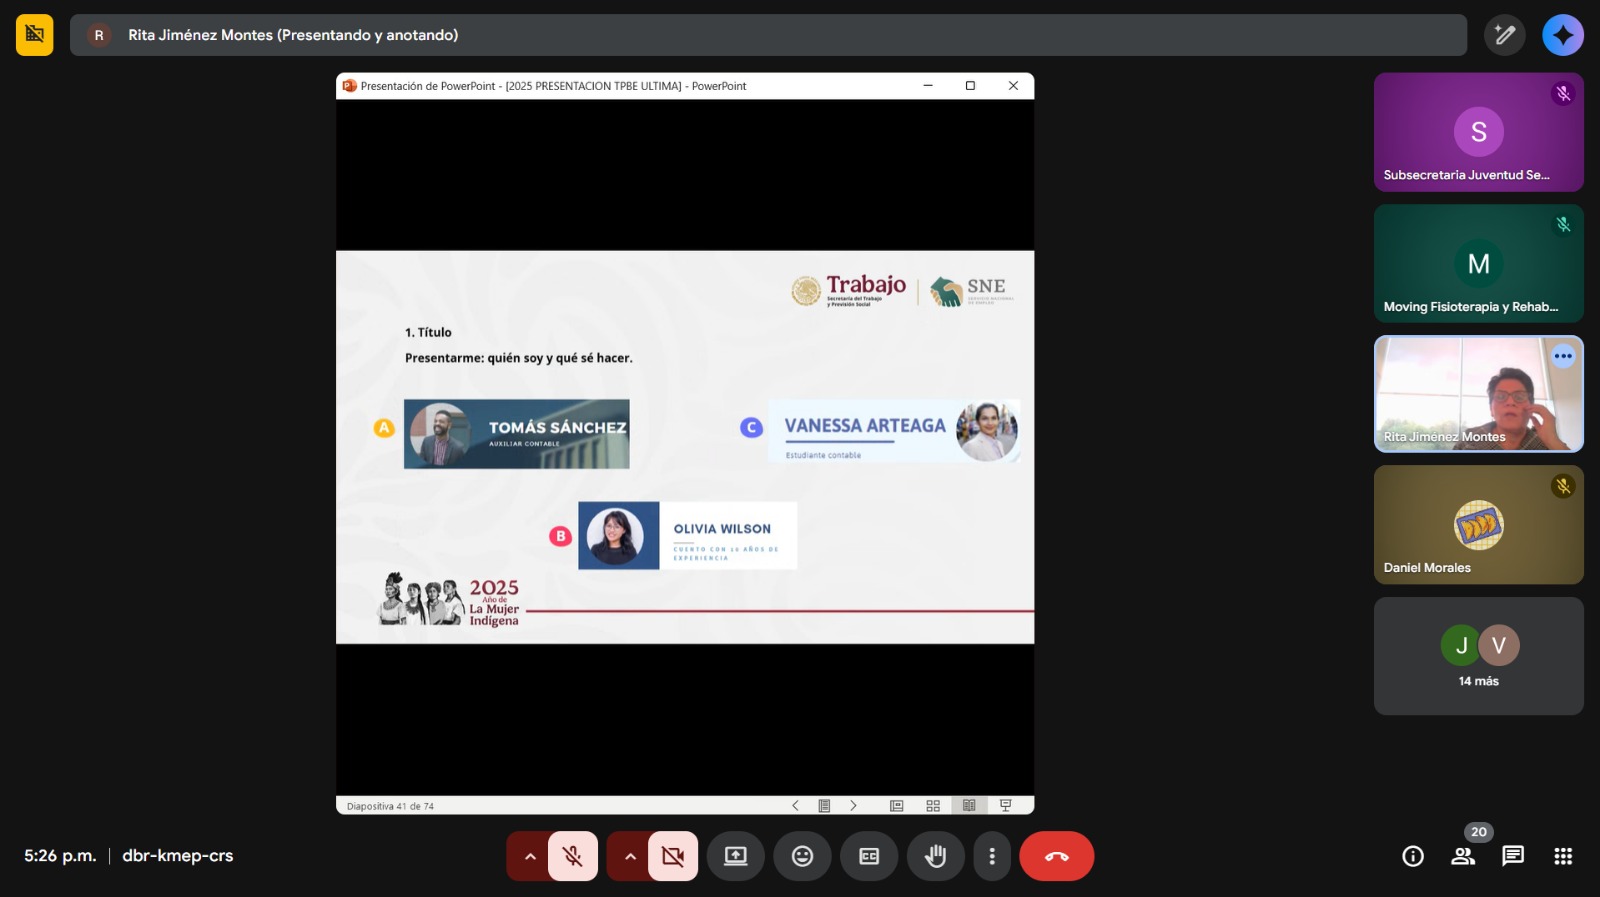This screenshot has height=897, width=1600.
Task: Send a reaction with the emoji icon
Action: [x=802, y=856]
